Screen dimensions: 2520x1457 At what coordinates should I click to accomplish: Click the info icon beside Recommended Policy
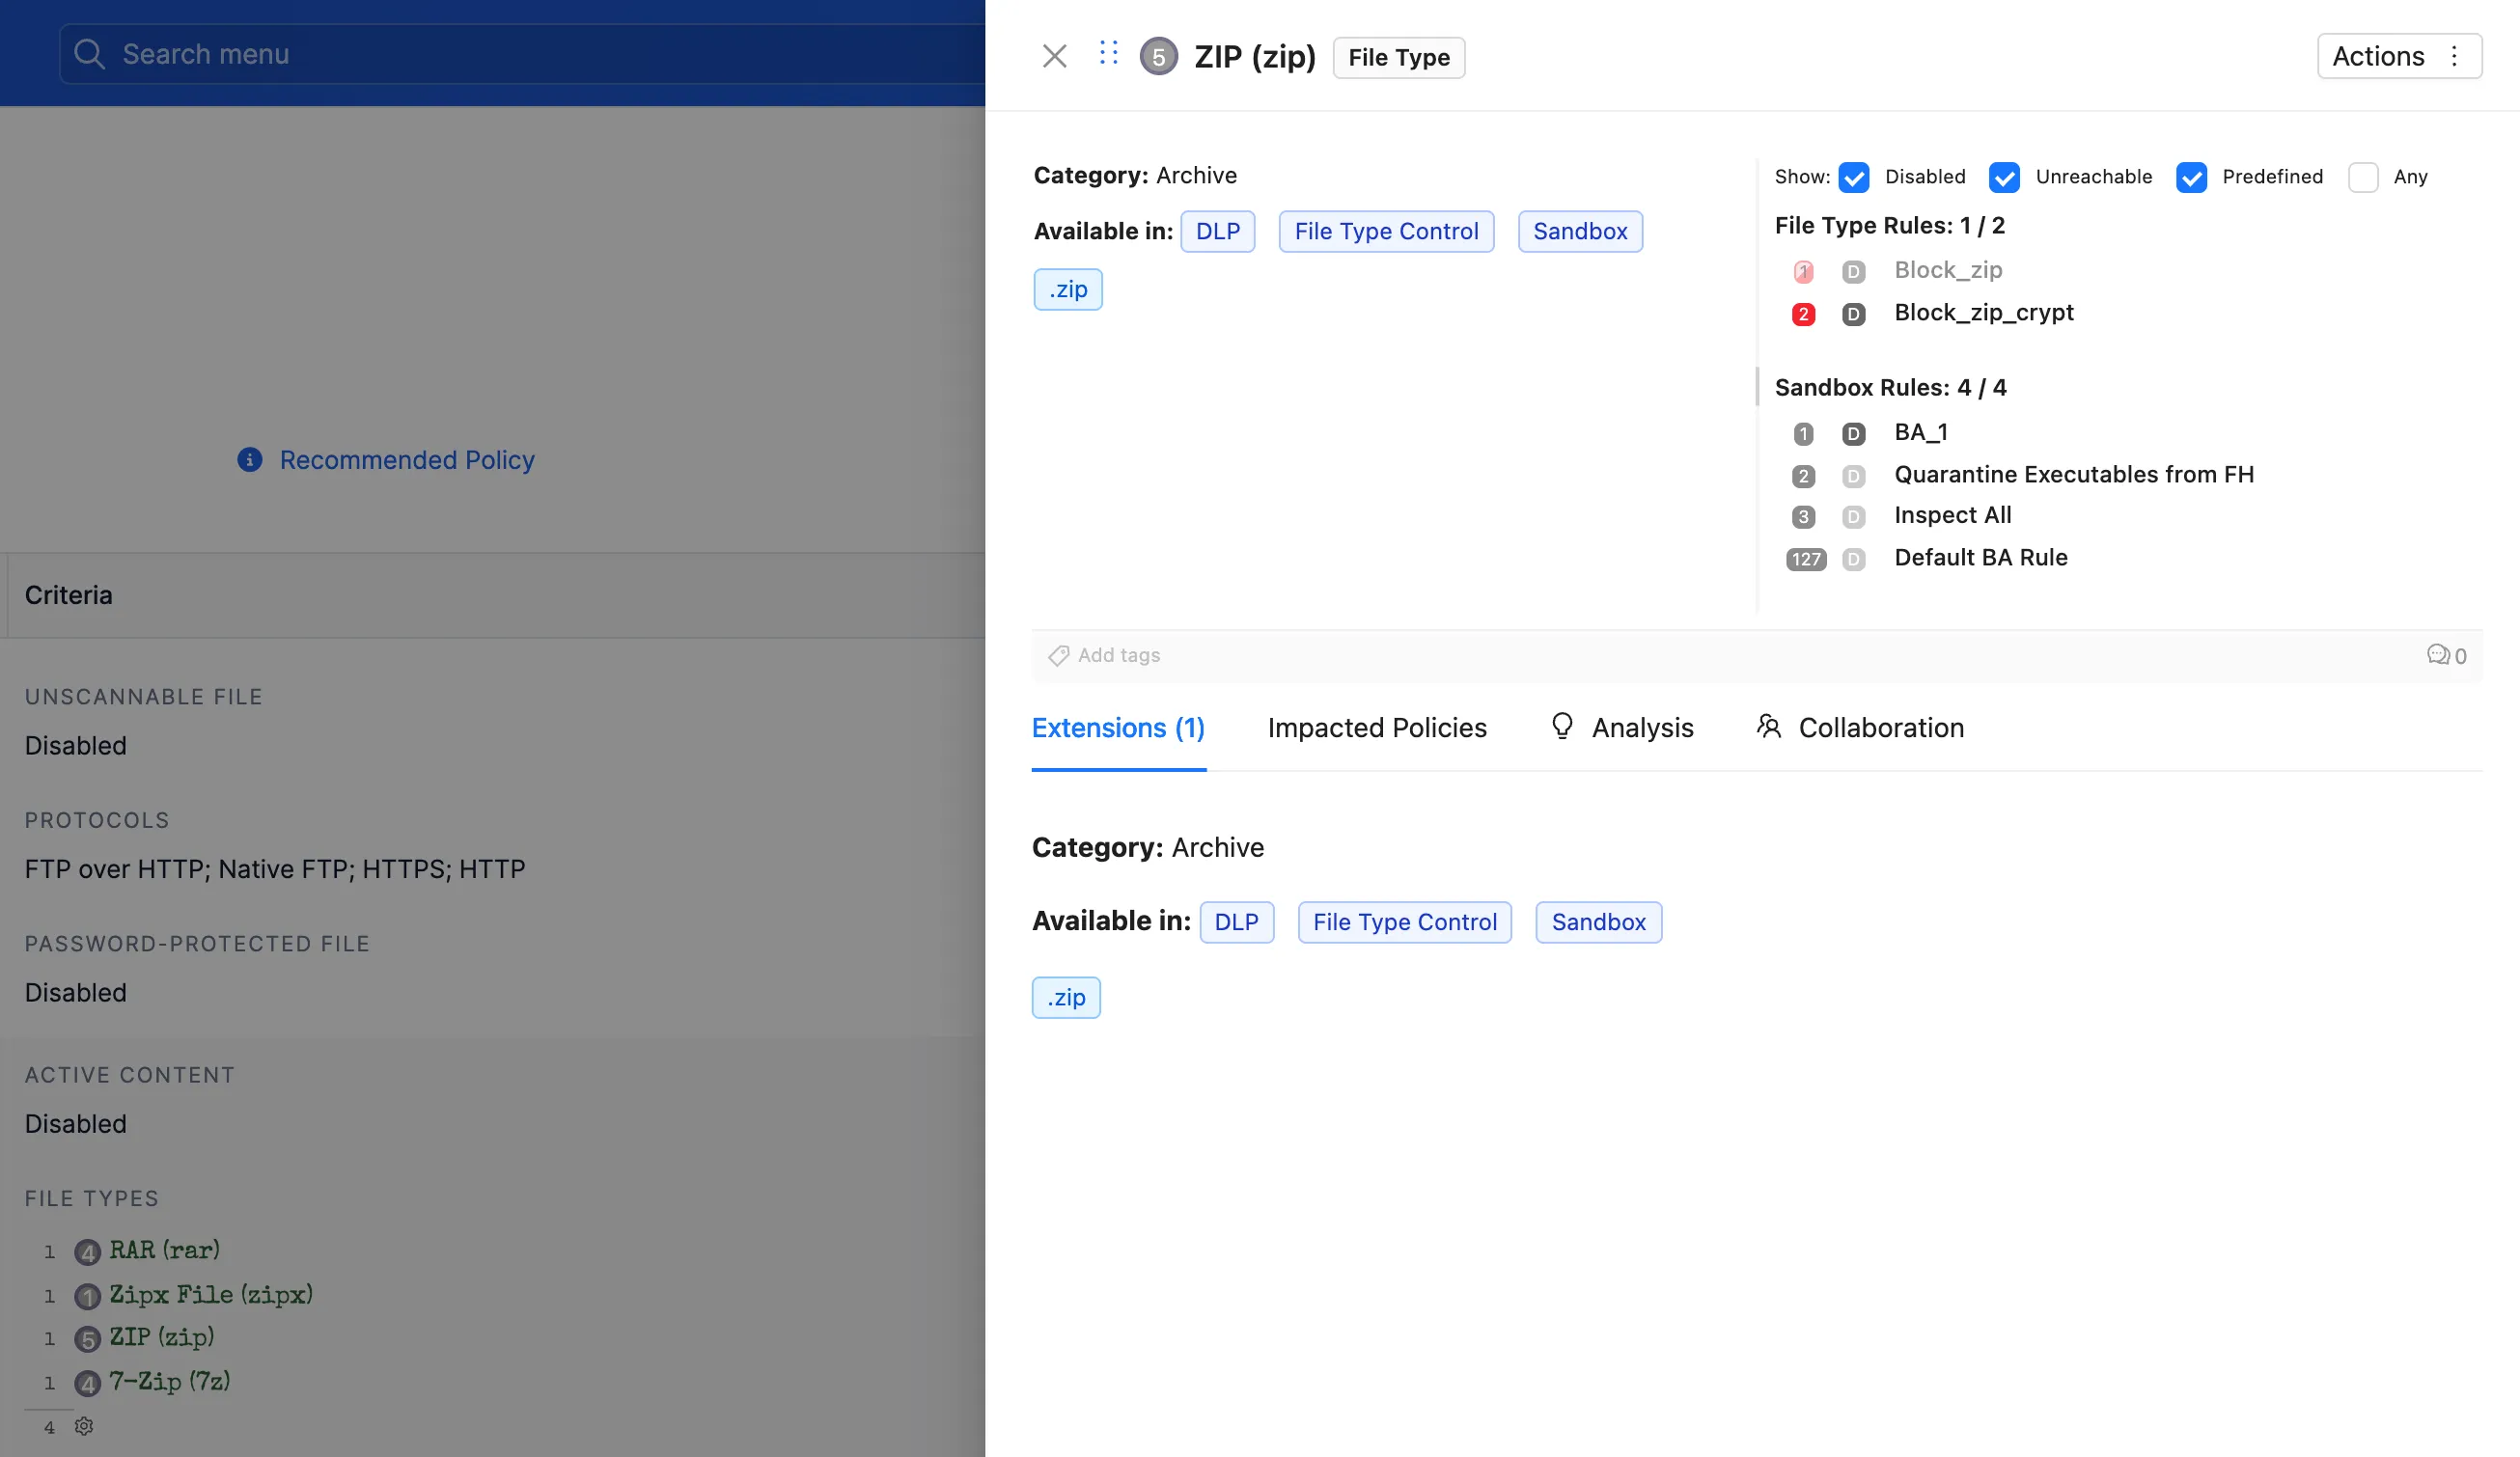point(249,459)
